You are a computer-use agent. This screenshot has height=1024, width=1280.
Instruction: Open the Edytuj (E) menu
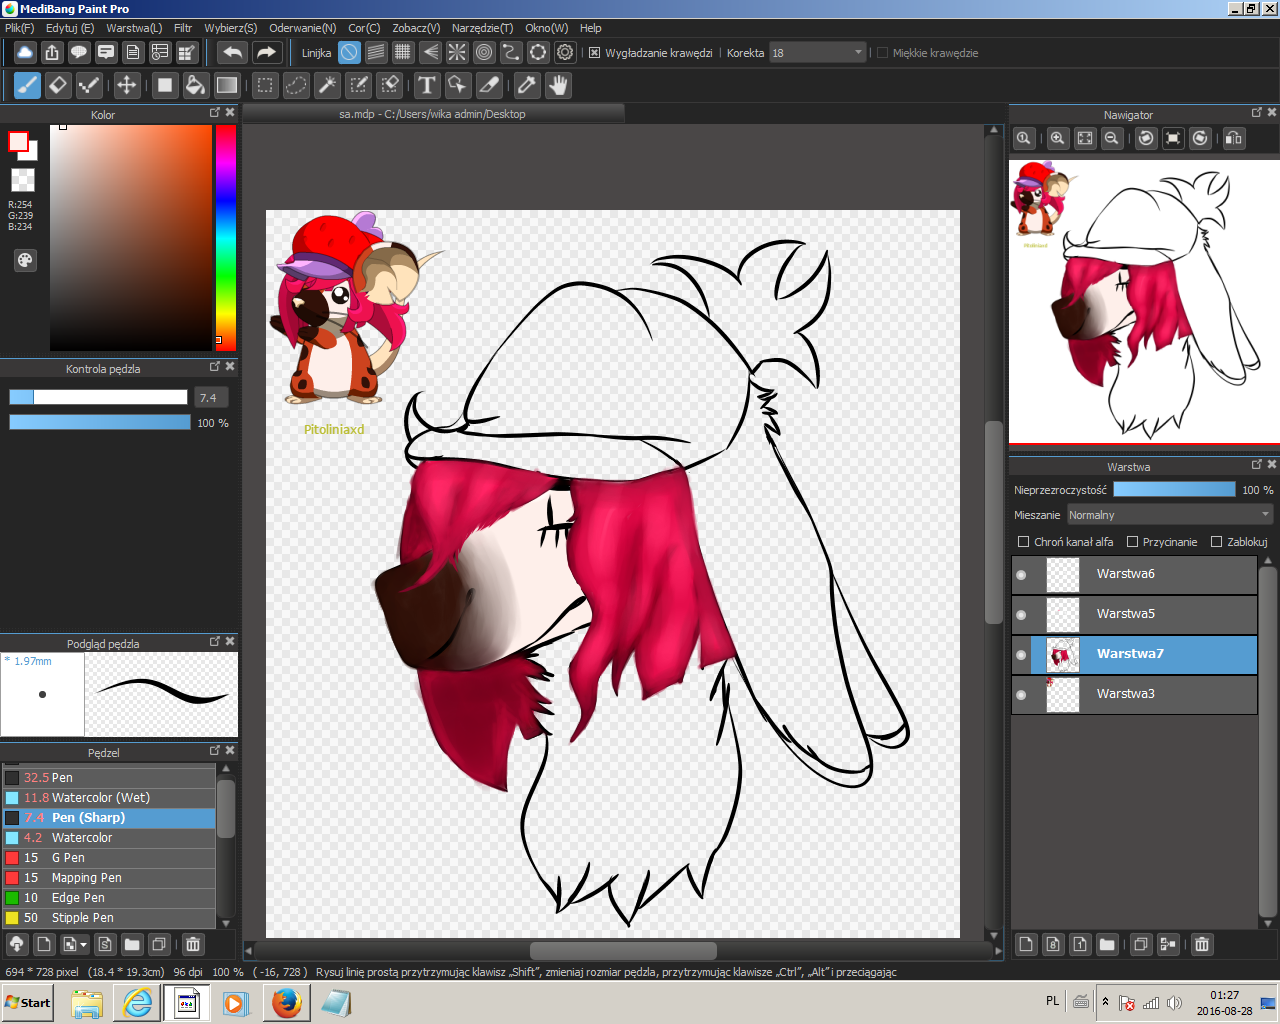70,28
